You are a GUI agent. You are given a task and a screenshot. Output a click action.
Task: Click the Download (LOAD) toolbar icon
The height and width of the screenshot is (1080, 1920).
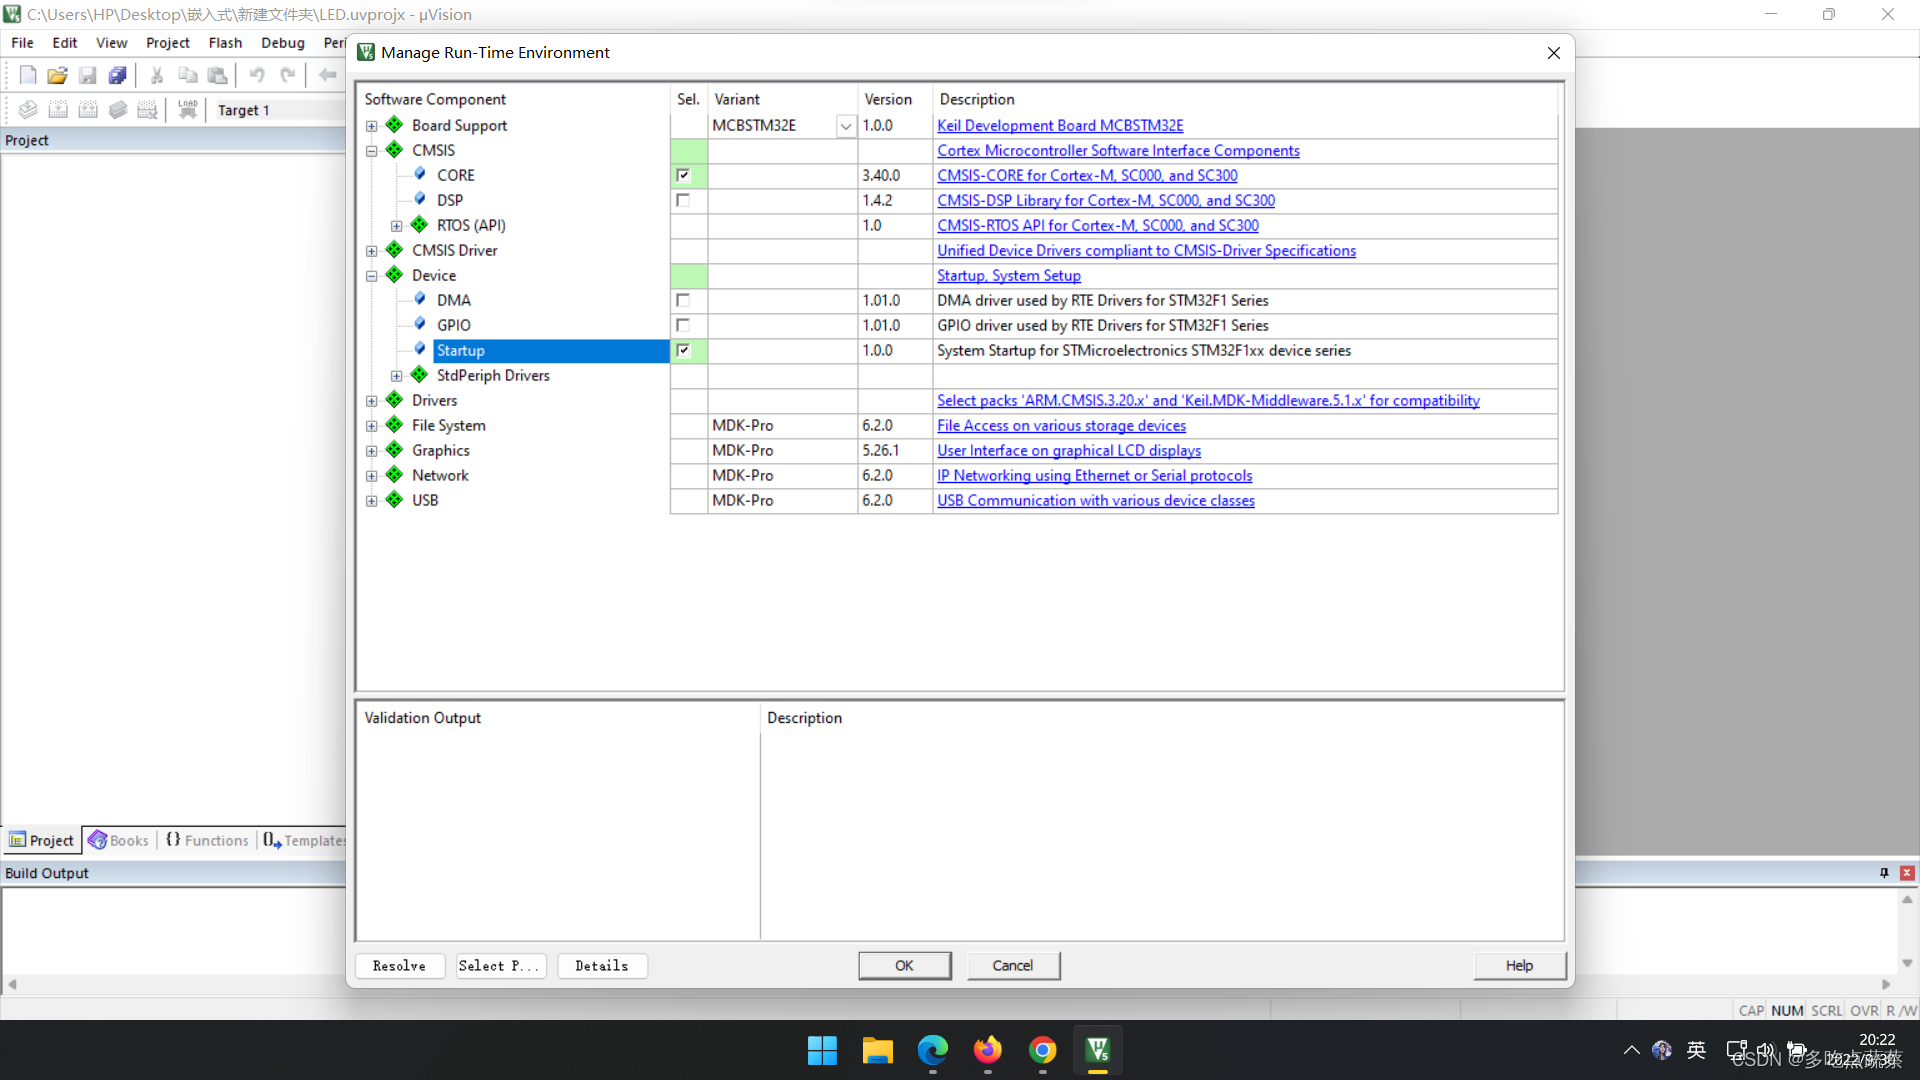(x=187, y=110)
